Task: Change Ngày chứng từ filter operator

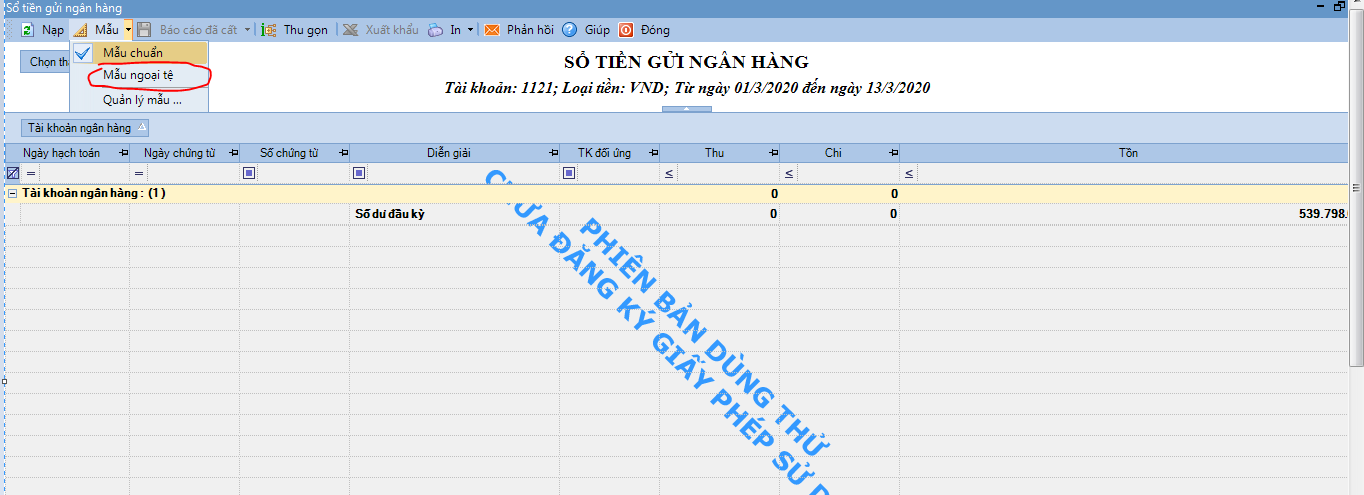Action: click(140, 173)
